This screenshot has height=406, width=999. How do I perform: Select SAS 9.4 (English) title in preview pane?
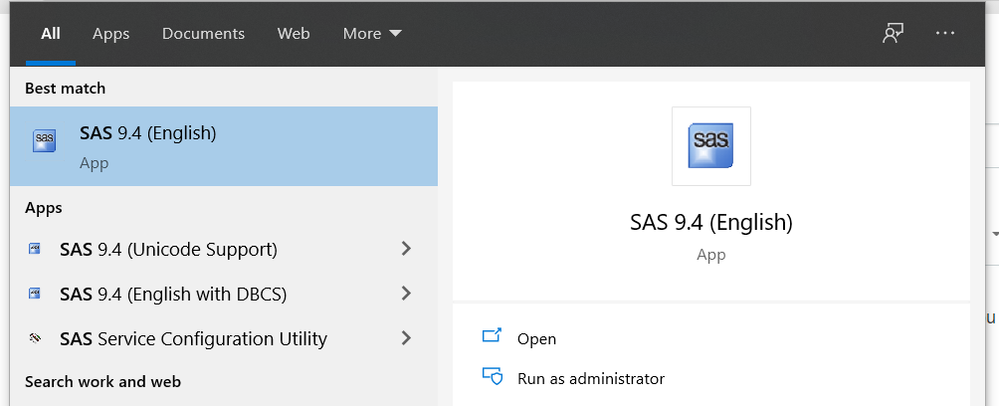[711, 222]
